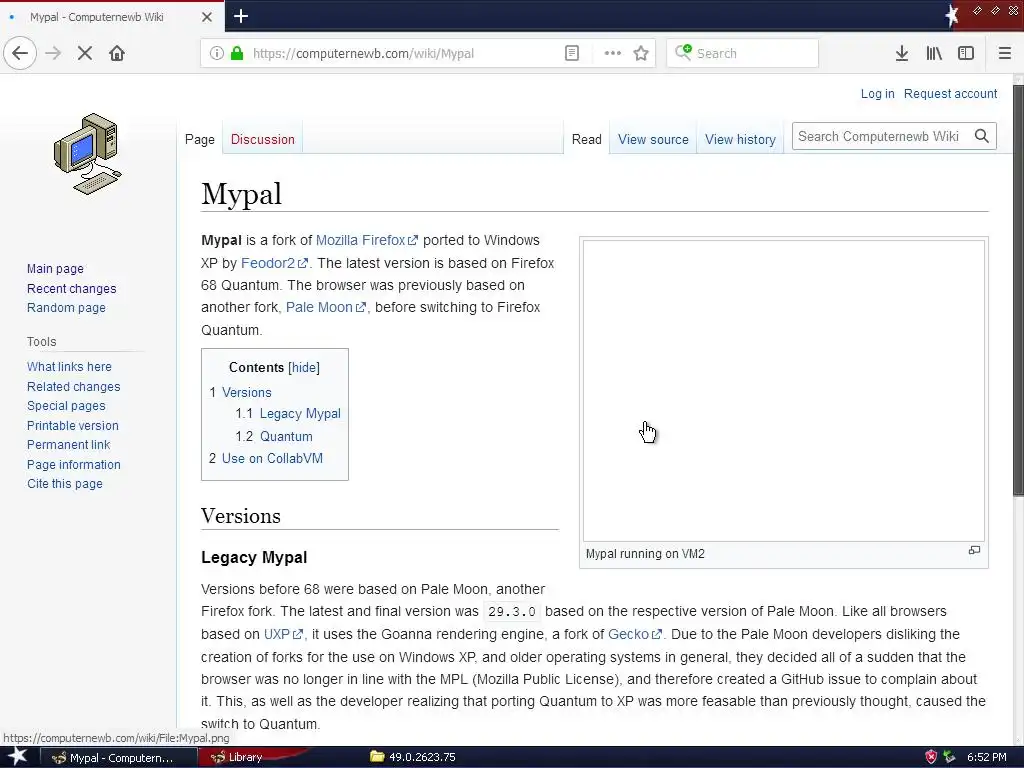Open Cite this page link
1024x768 pixels.
pyautogui.click(x=65, y=484)
